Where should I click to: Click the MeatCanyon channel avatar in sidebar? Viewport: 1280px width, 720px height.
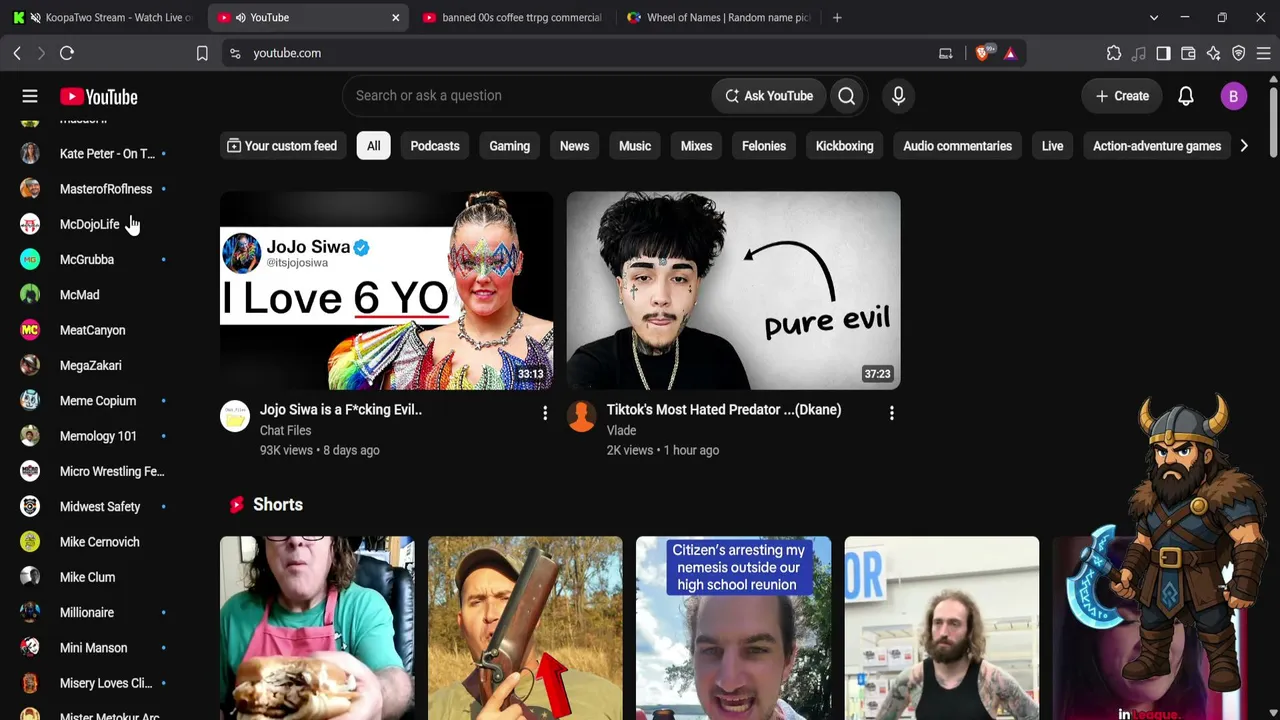(x=30, y=330)
